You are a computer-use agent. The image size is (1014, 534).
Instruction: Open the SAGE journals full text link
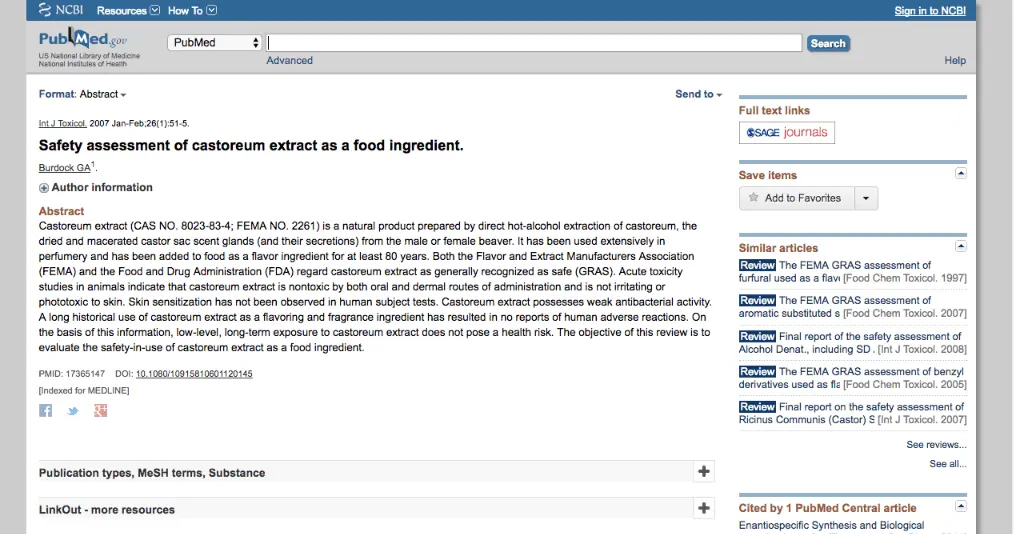tap(787, 133)
